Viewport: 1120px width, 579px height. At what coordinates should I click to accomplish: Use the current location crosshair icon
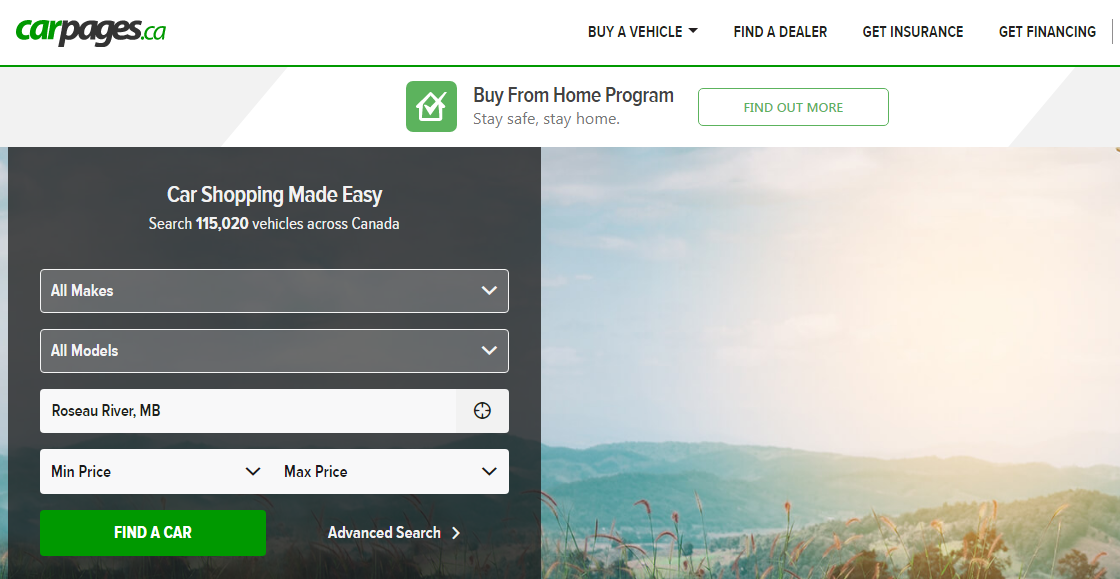click(482, 411)
